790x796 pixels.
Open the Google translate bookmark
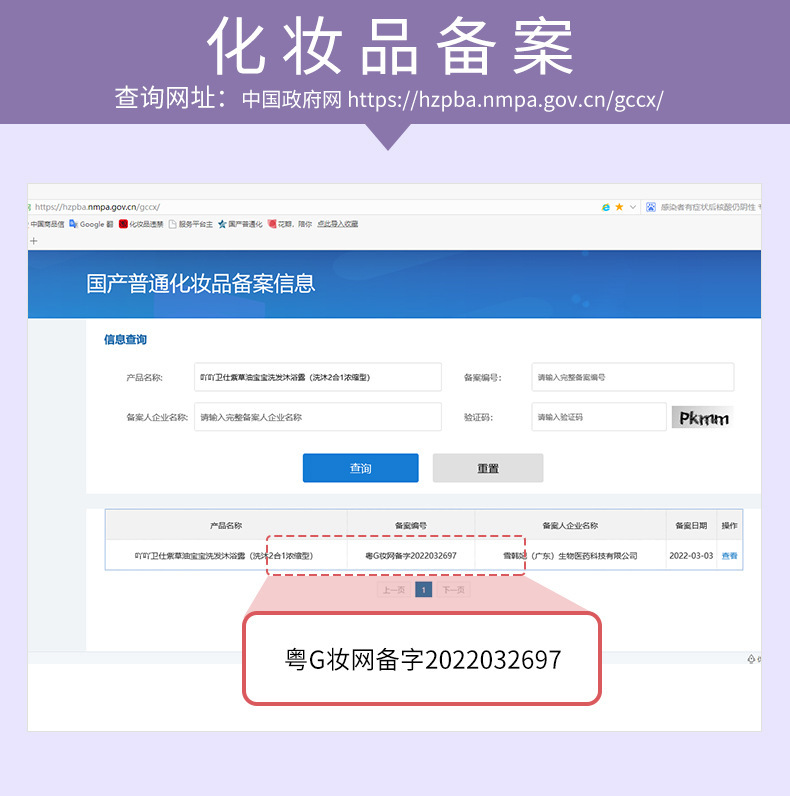point(91,224)
